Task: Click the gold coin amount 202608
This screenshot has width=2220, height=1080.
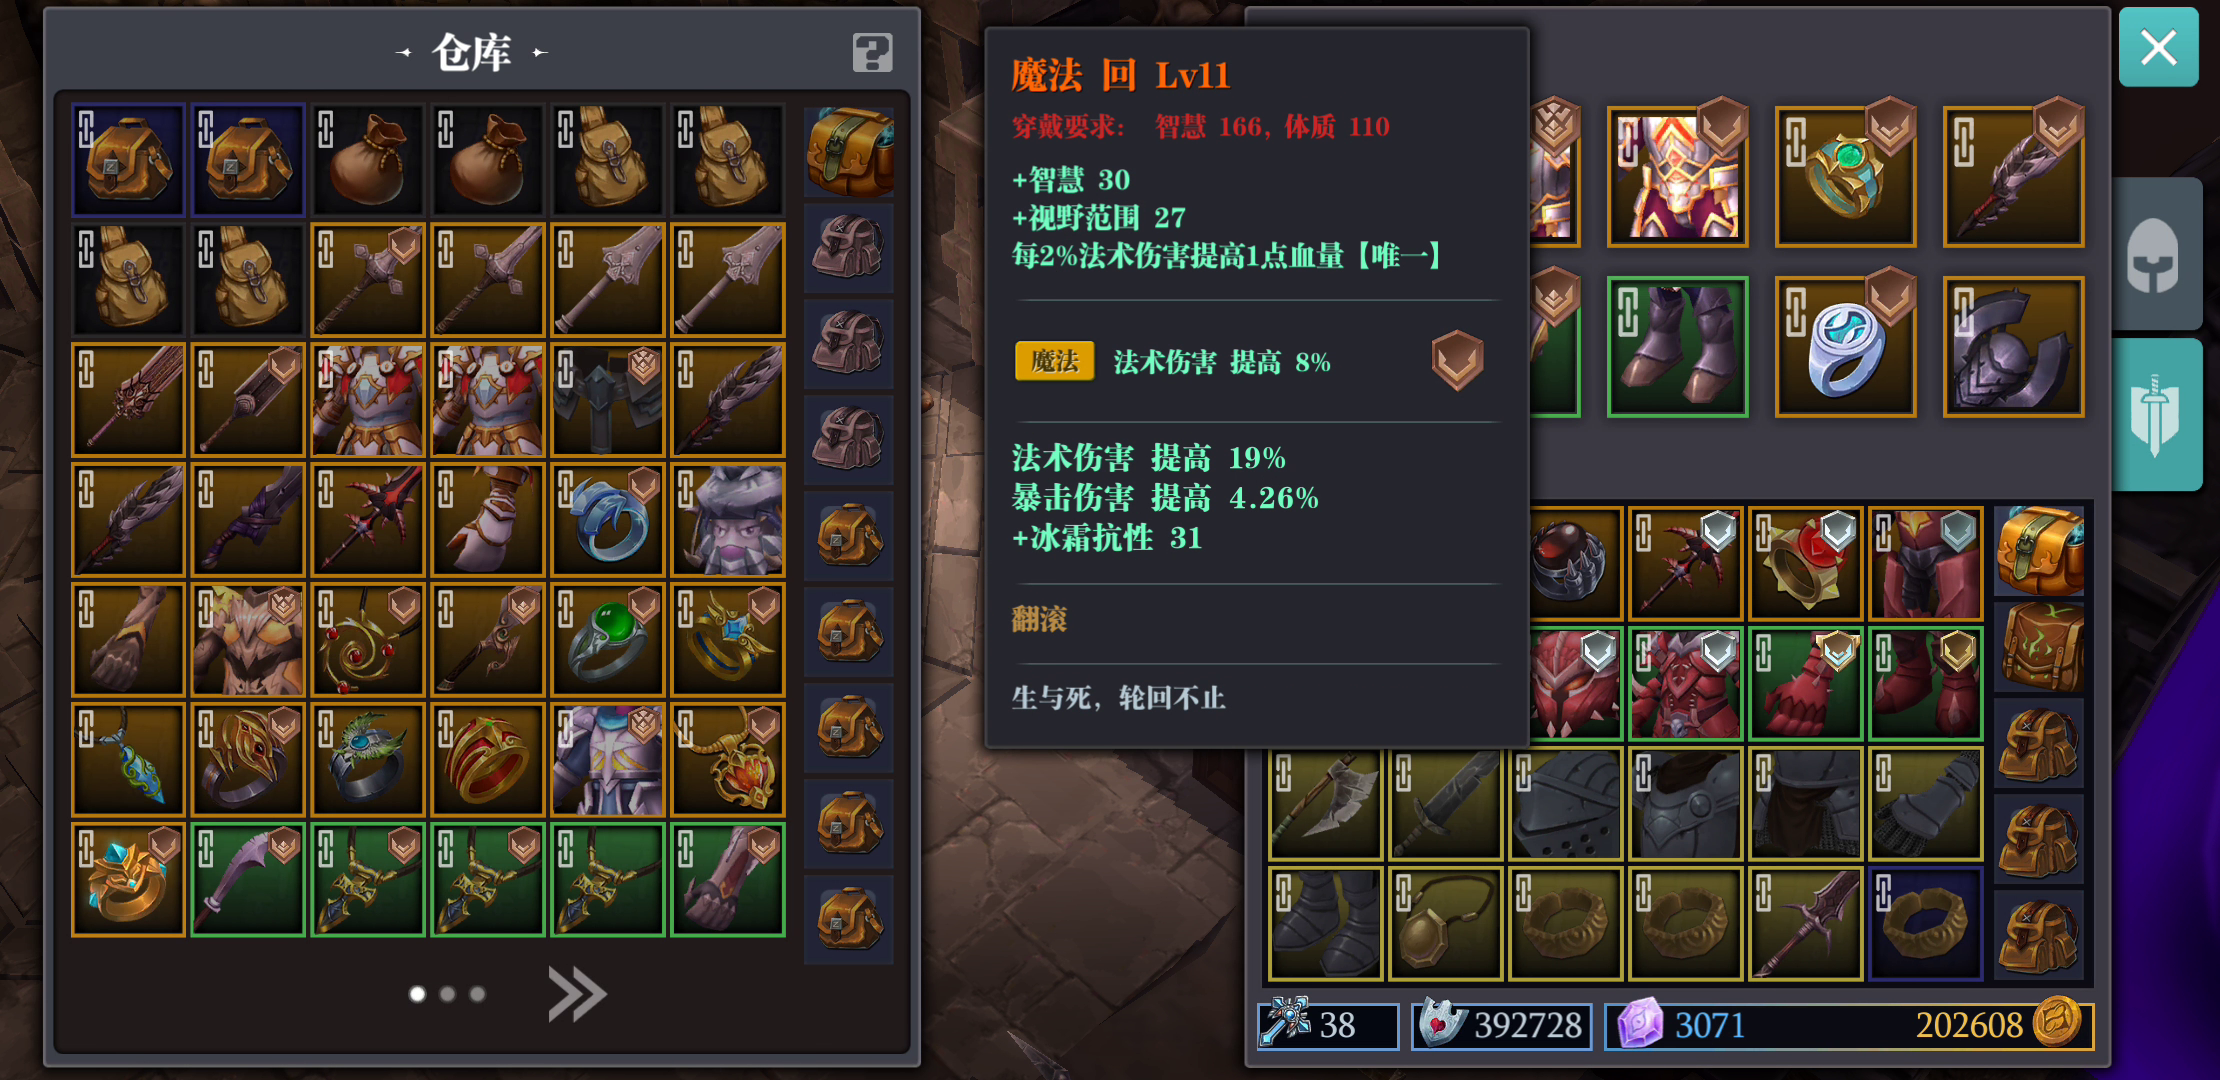Action: 1968,1025
